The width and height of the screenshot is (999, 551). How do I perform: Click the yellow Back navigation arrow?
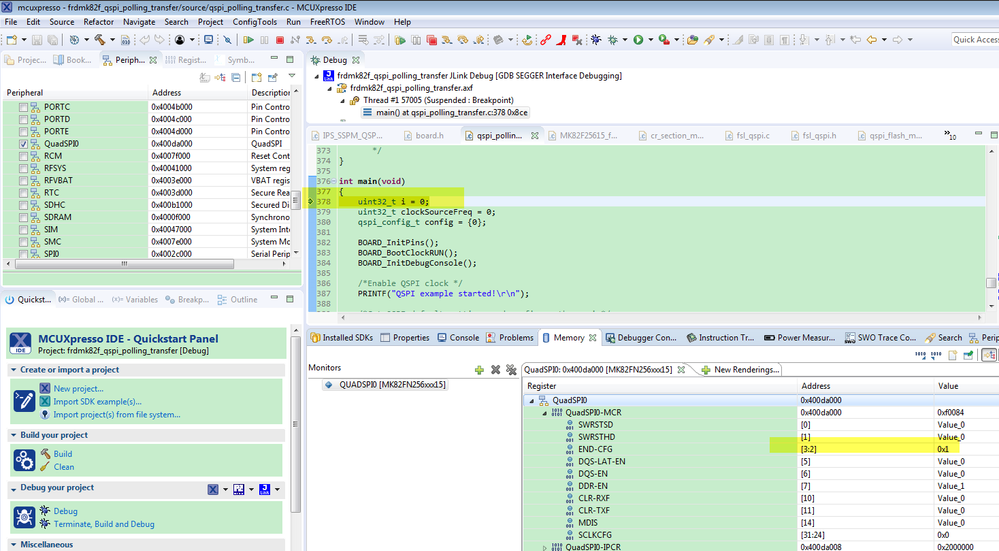871,40
